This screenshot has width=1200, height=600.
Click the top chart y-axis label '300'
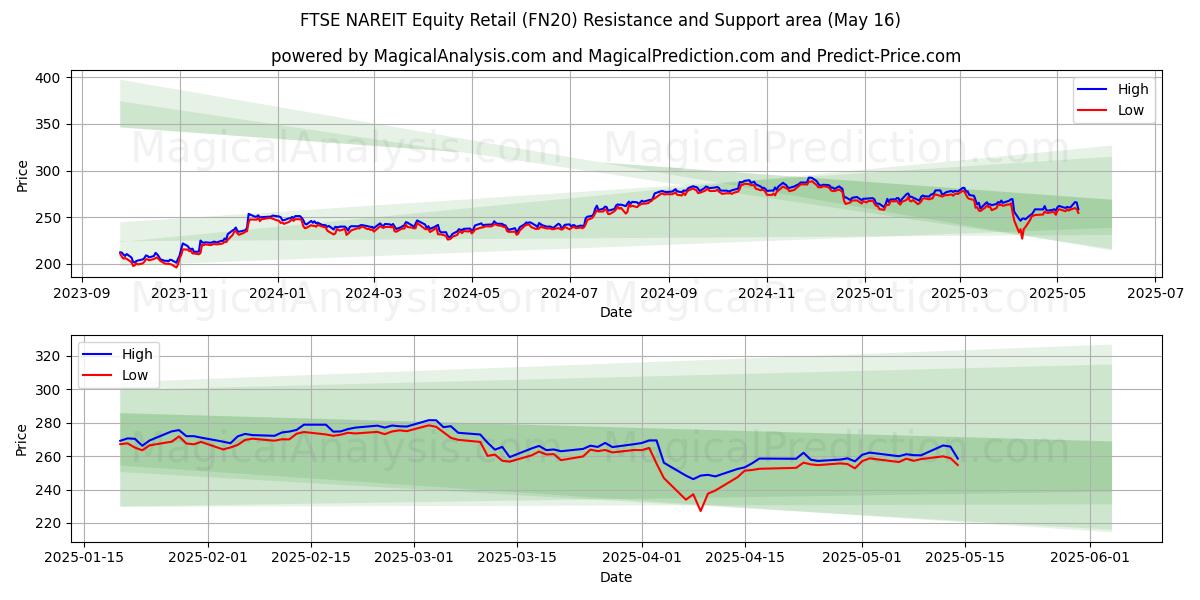(50, 172)
